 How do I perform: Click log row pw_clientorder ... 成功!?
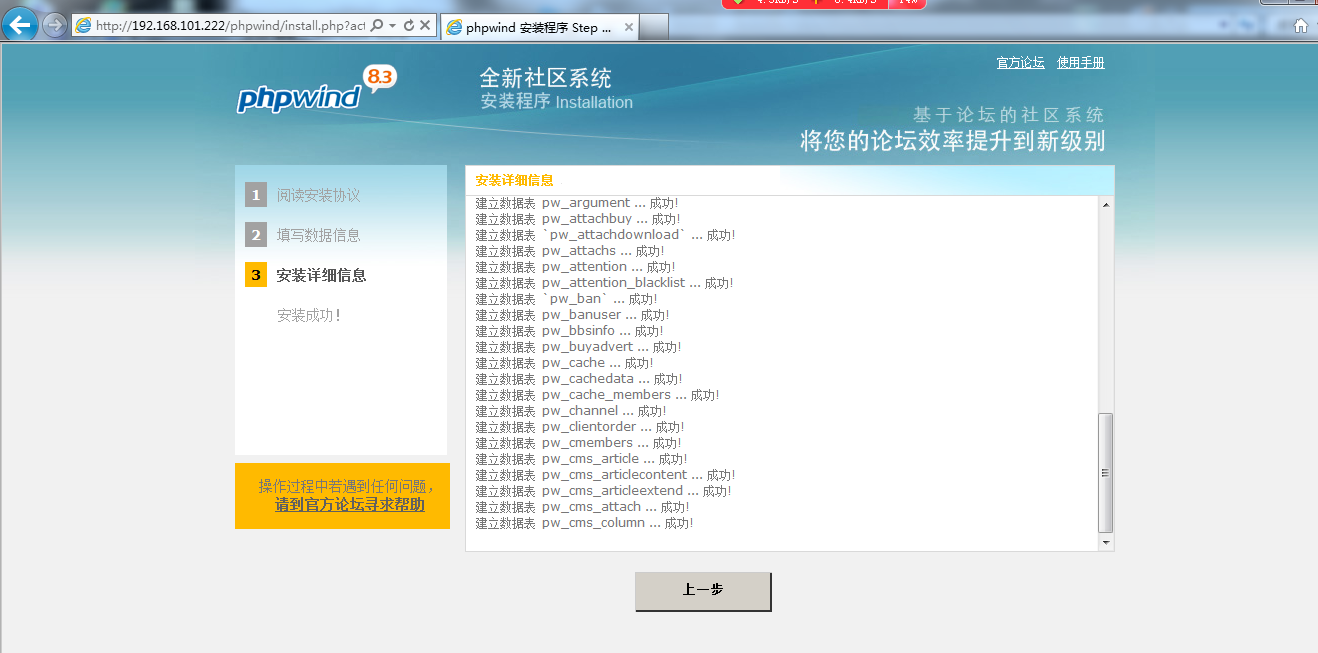point(579,427)
